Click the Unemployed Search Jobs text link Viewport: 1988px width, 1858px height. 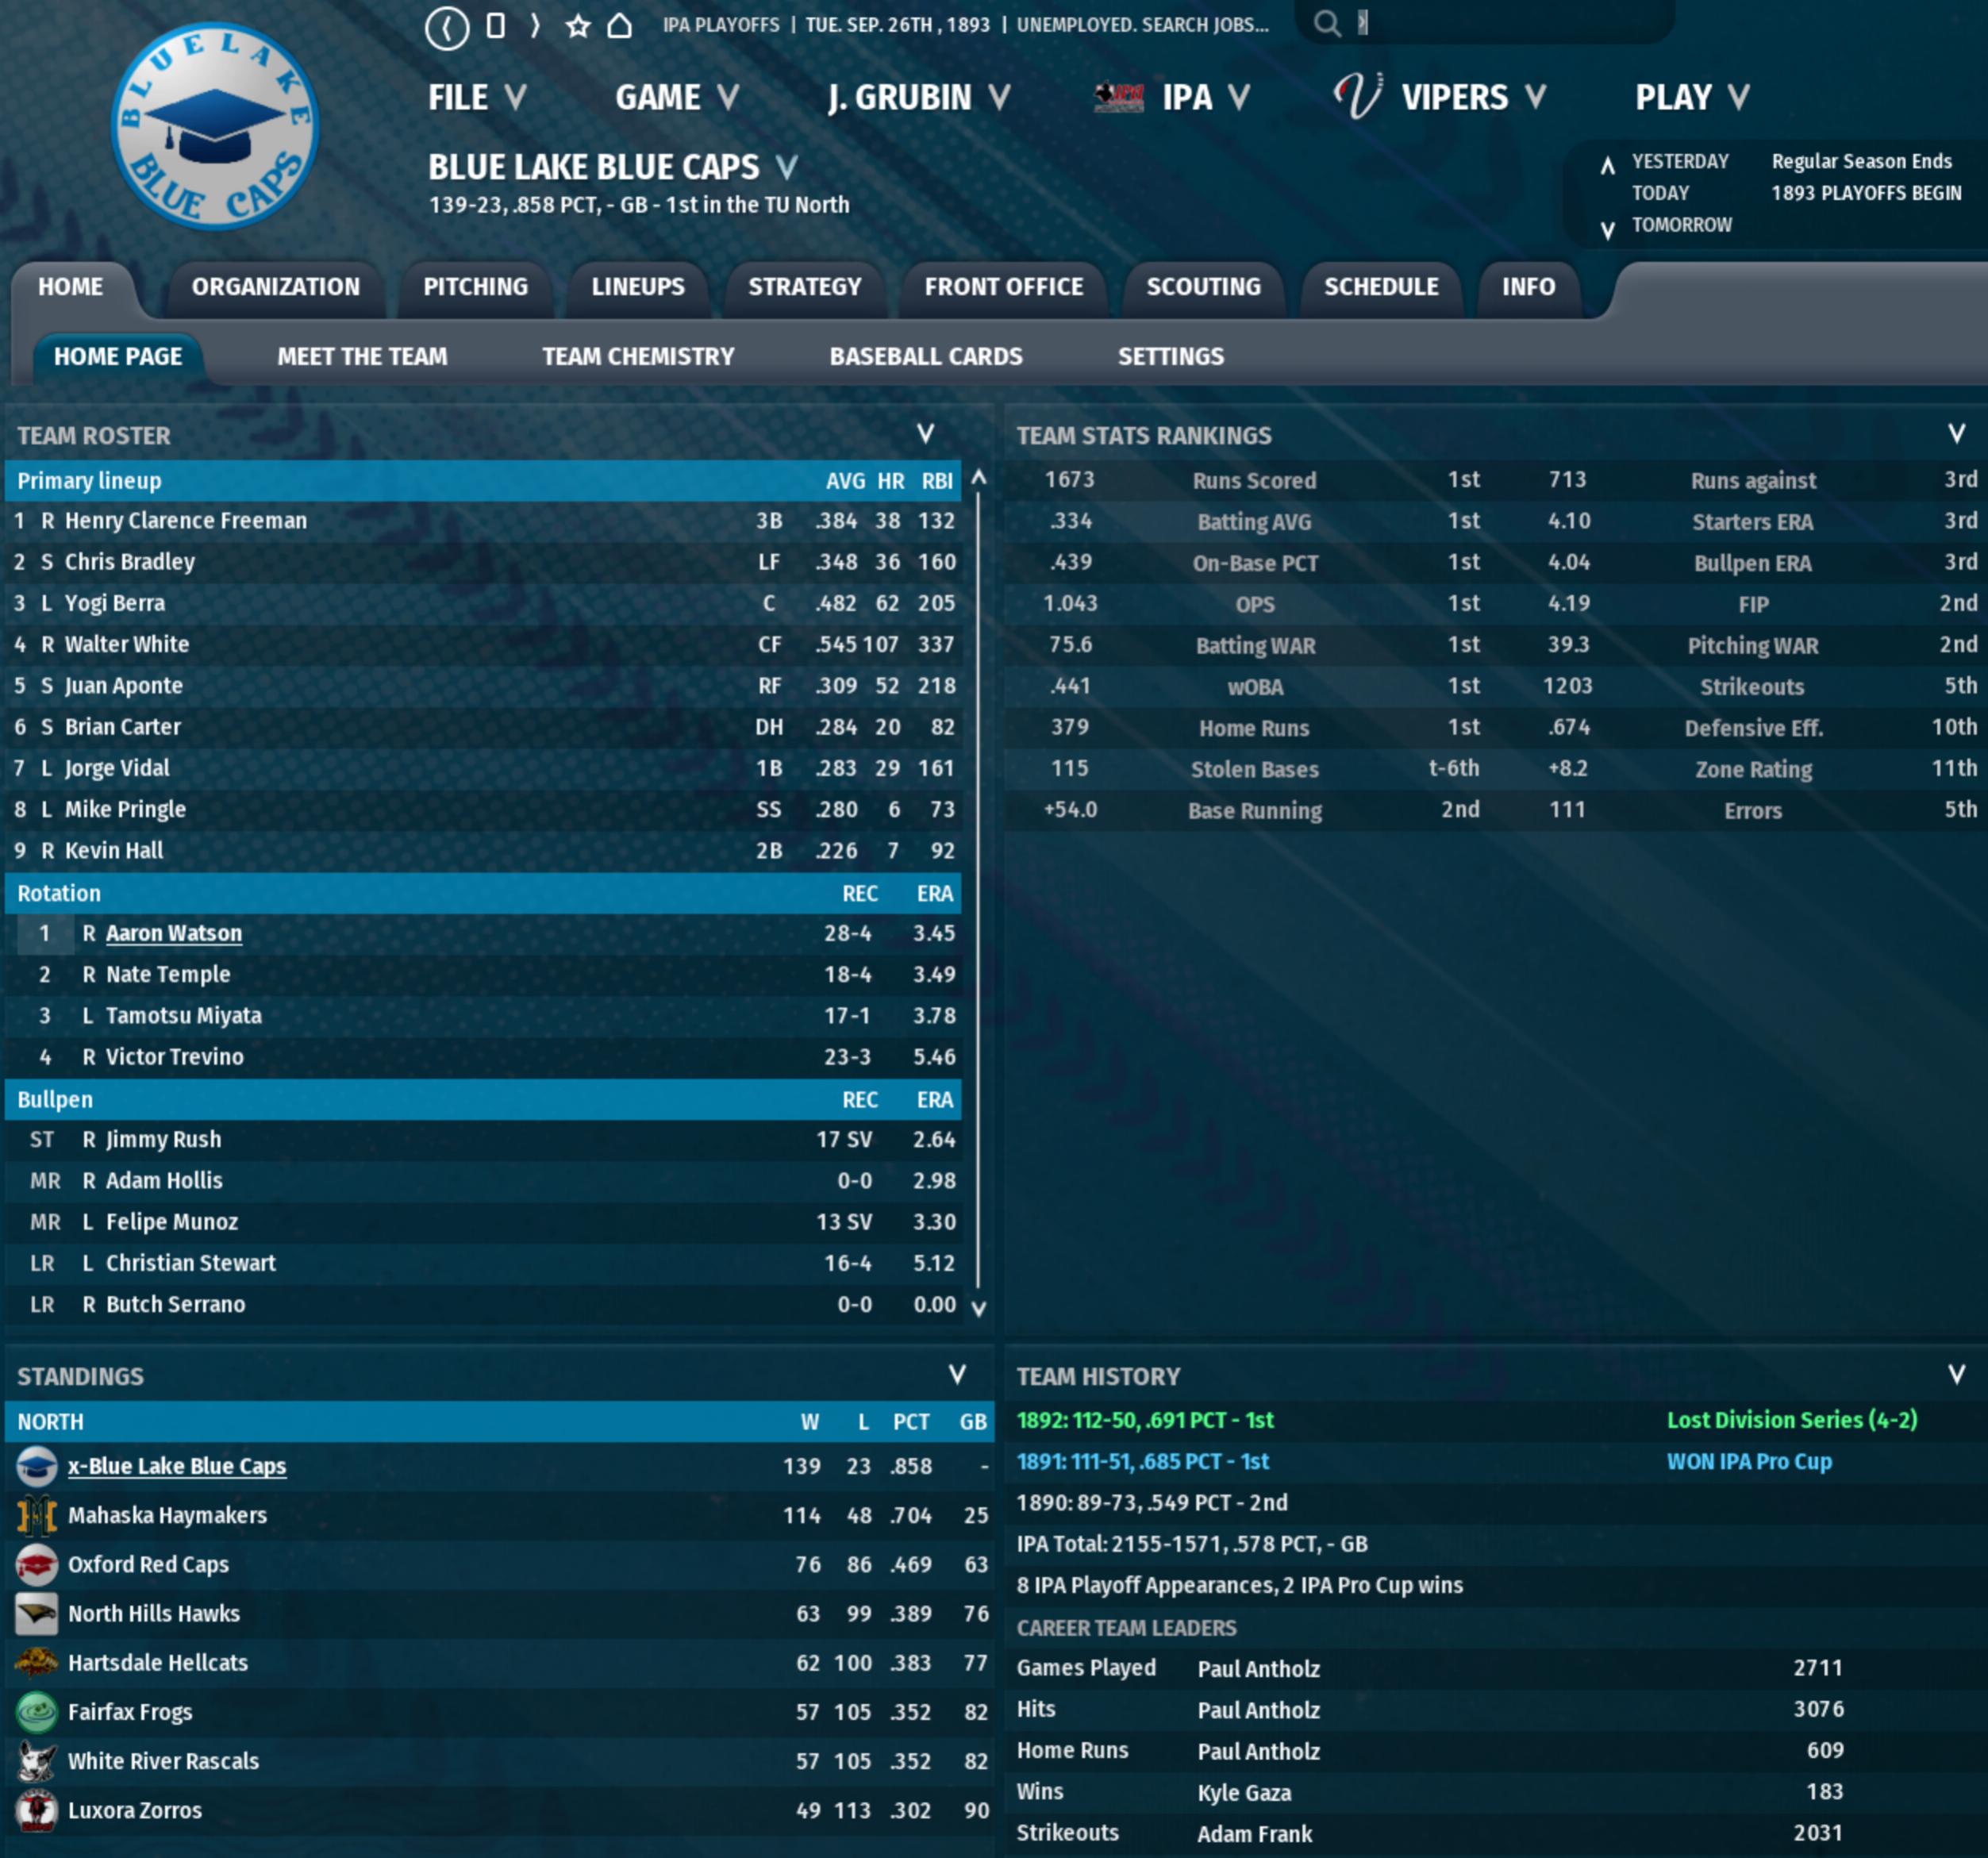click(x=1142, y=25)
